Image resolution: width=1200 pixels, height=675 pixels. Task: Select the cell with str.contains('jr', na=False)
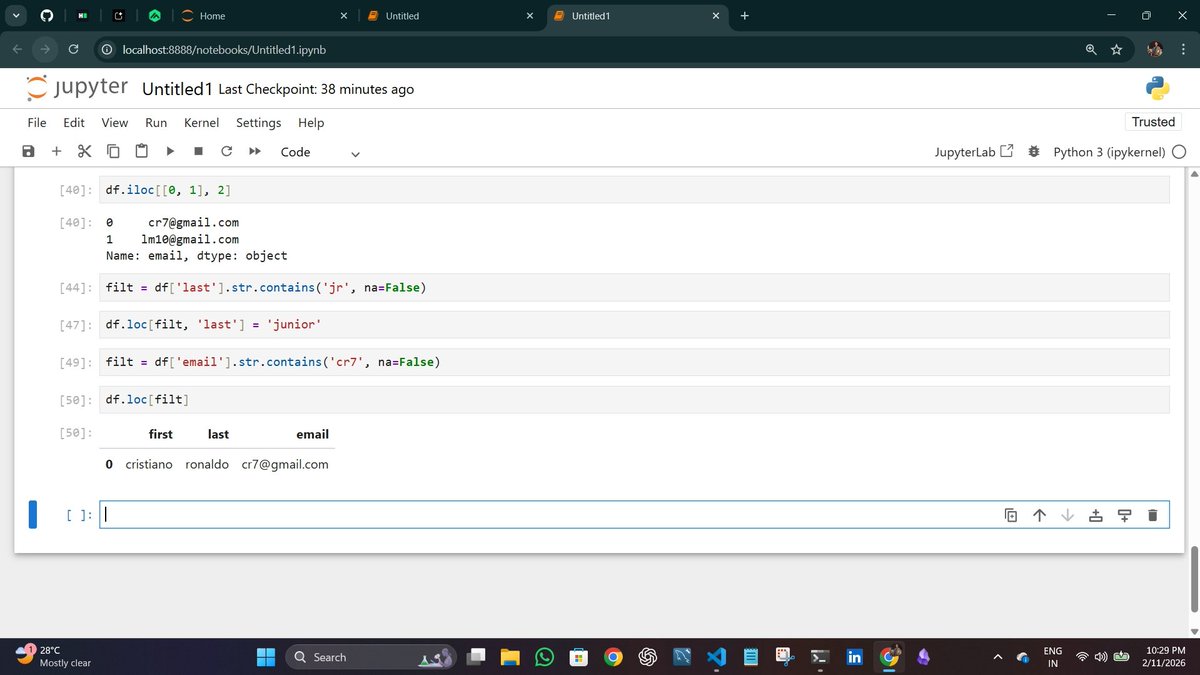tap(634, 288)
